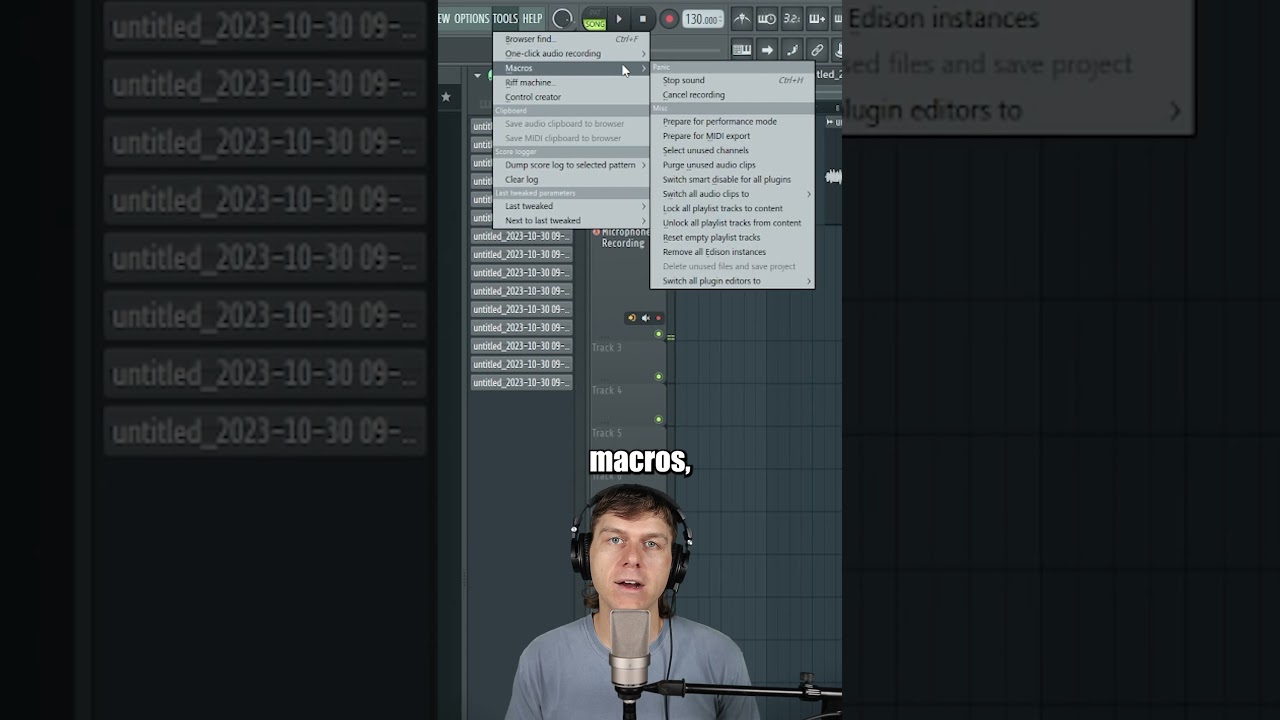This screenshot has height=720, width=1280.
Task: Select the Track 4 label
Action: point(606,391)
